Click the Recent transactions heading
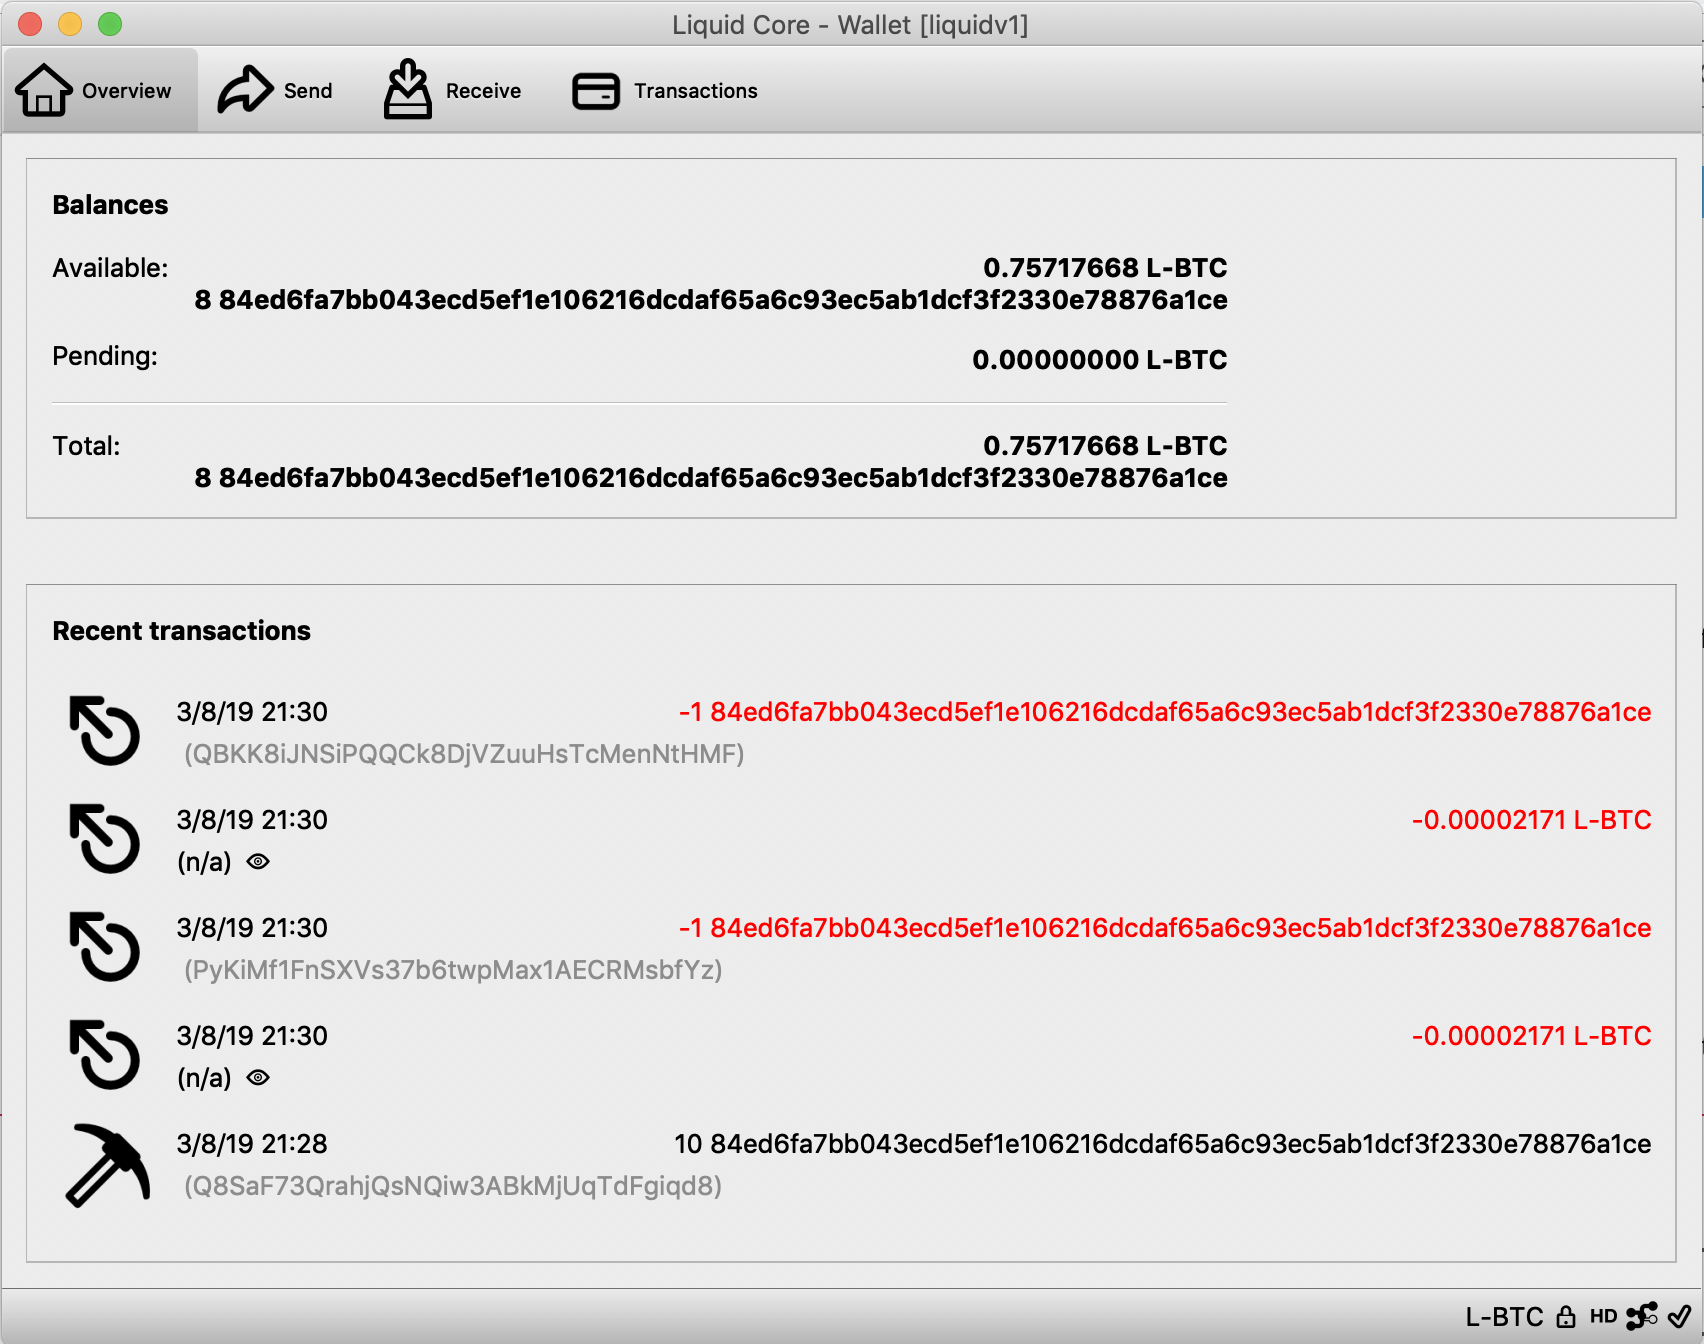The width and height of the screenshot is (1704, 1344). 181,631
